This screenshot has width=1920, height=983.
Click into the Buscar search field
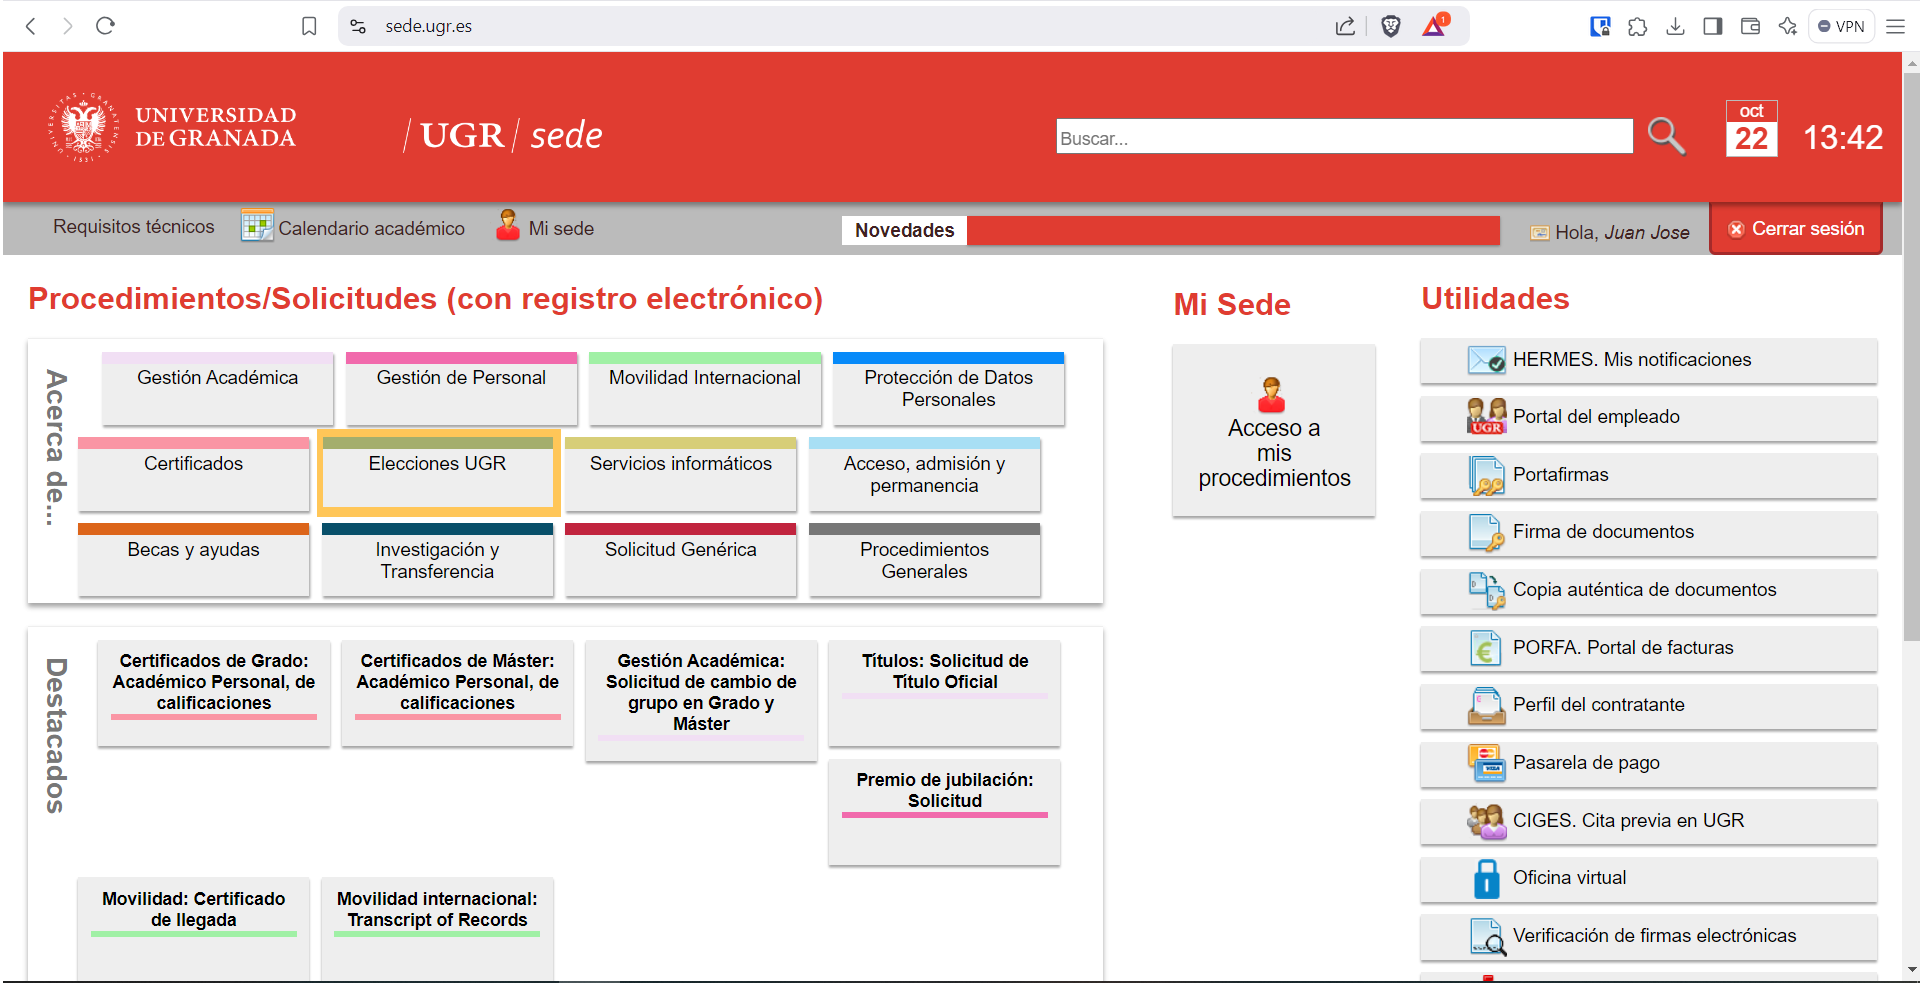(1344, 137)
